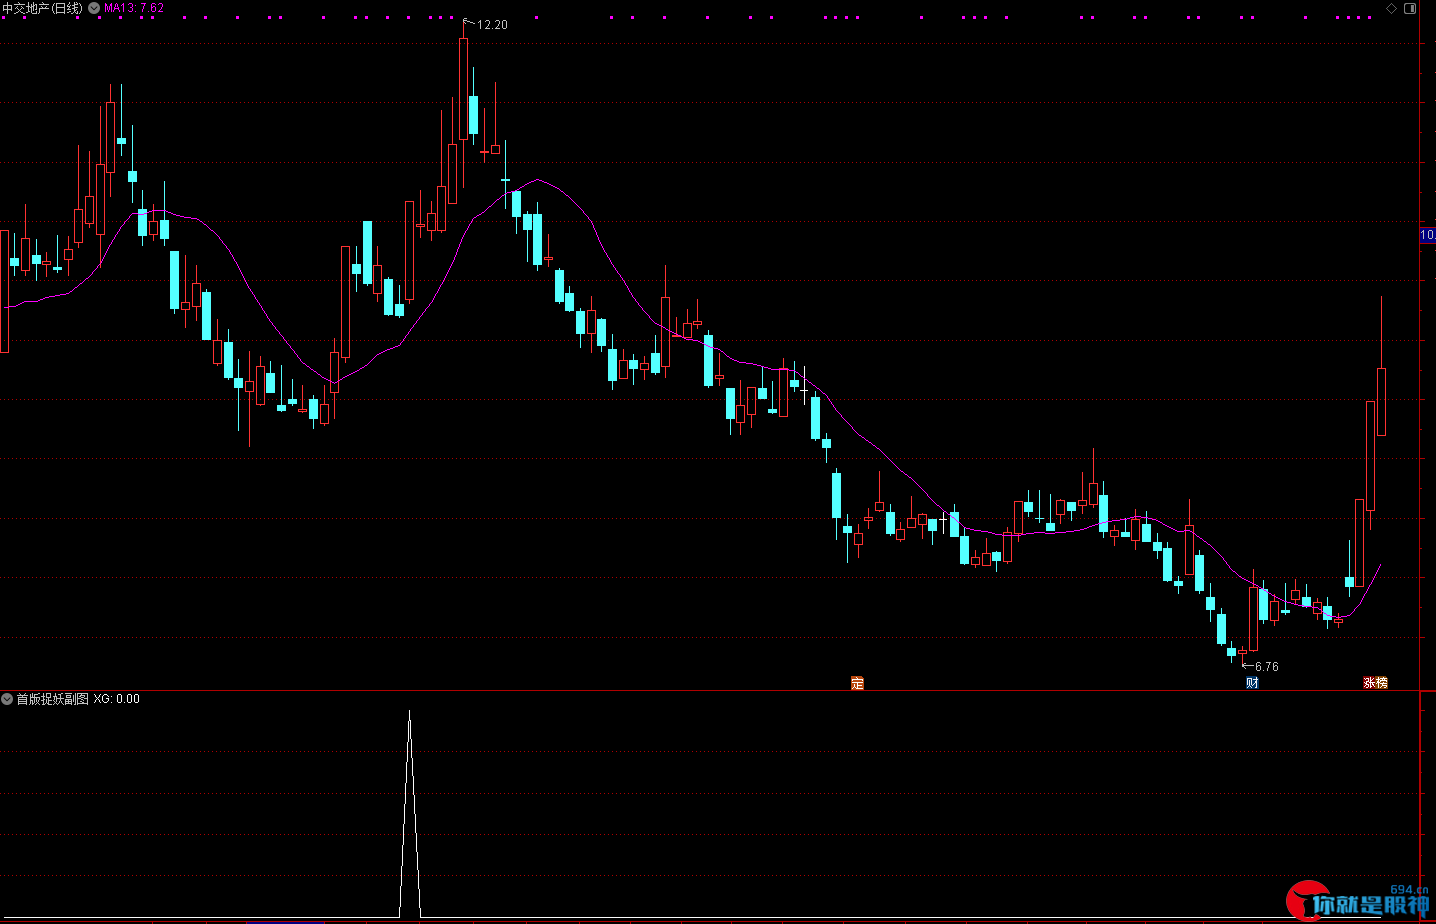The height and width of the screenshot is (924, 1436).
Task: Select the 中交地产(日线) stock title
Action: [43, 8]
